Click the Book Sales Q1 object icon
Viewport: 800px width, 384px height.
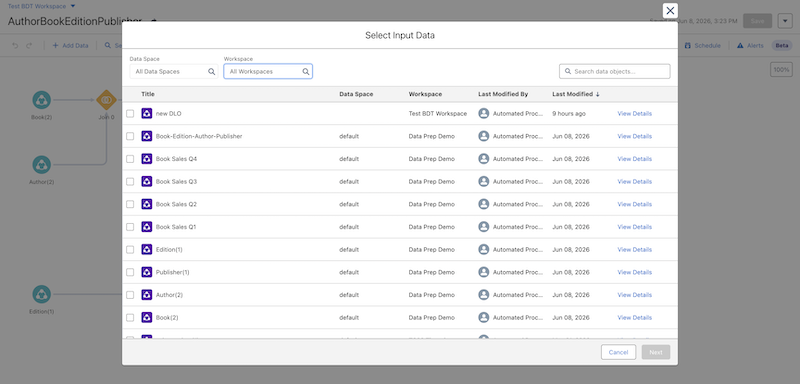pyautogui.click(x=147, y=227)
